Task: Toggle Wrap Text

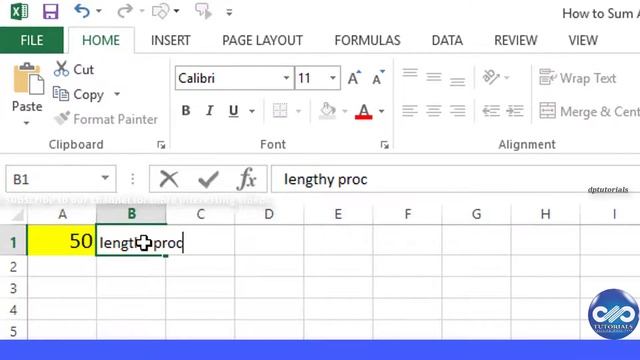Action: click(x=578, y=78)
